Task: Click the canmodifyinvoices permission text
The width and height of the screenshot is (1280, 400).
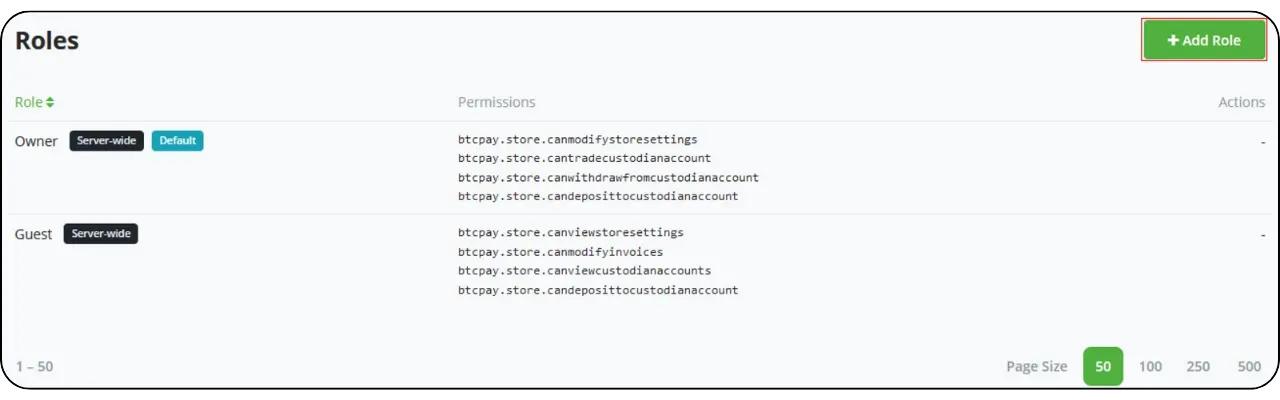Action: coord(560,251)
